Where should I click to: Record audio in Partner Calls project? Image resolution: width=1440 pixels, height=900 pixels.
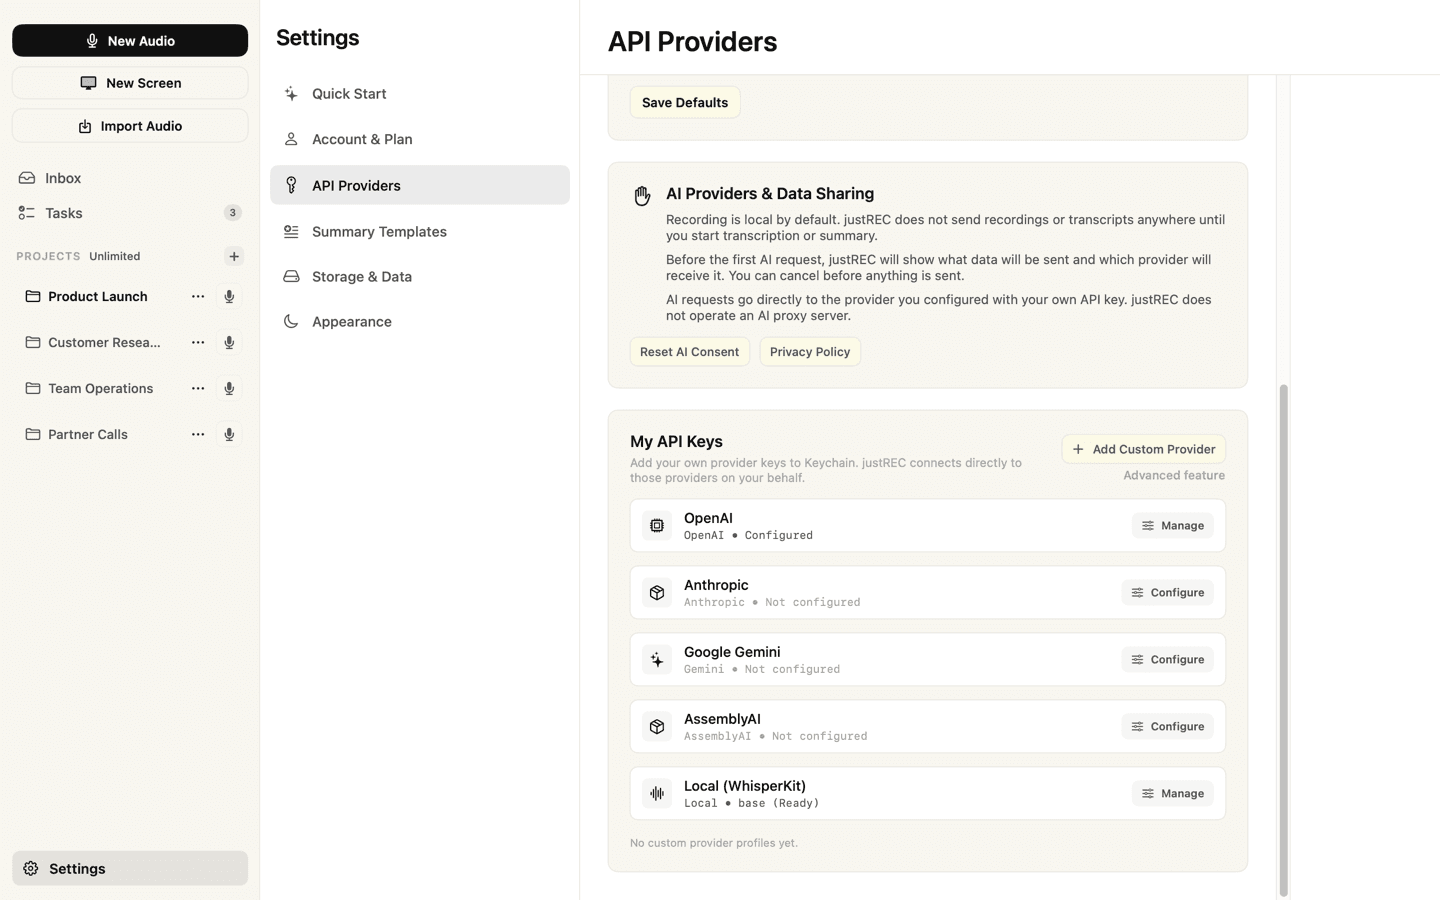(x=229, y=434)
